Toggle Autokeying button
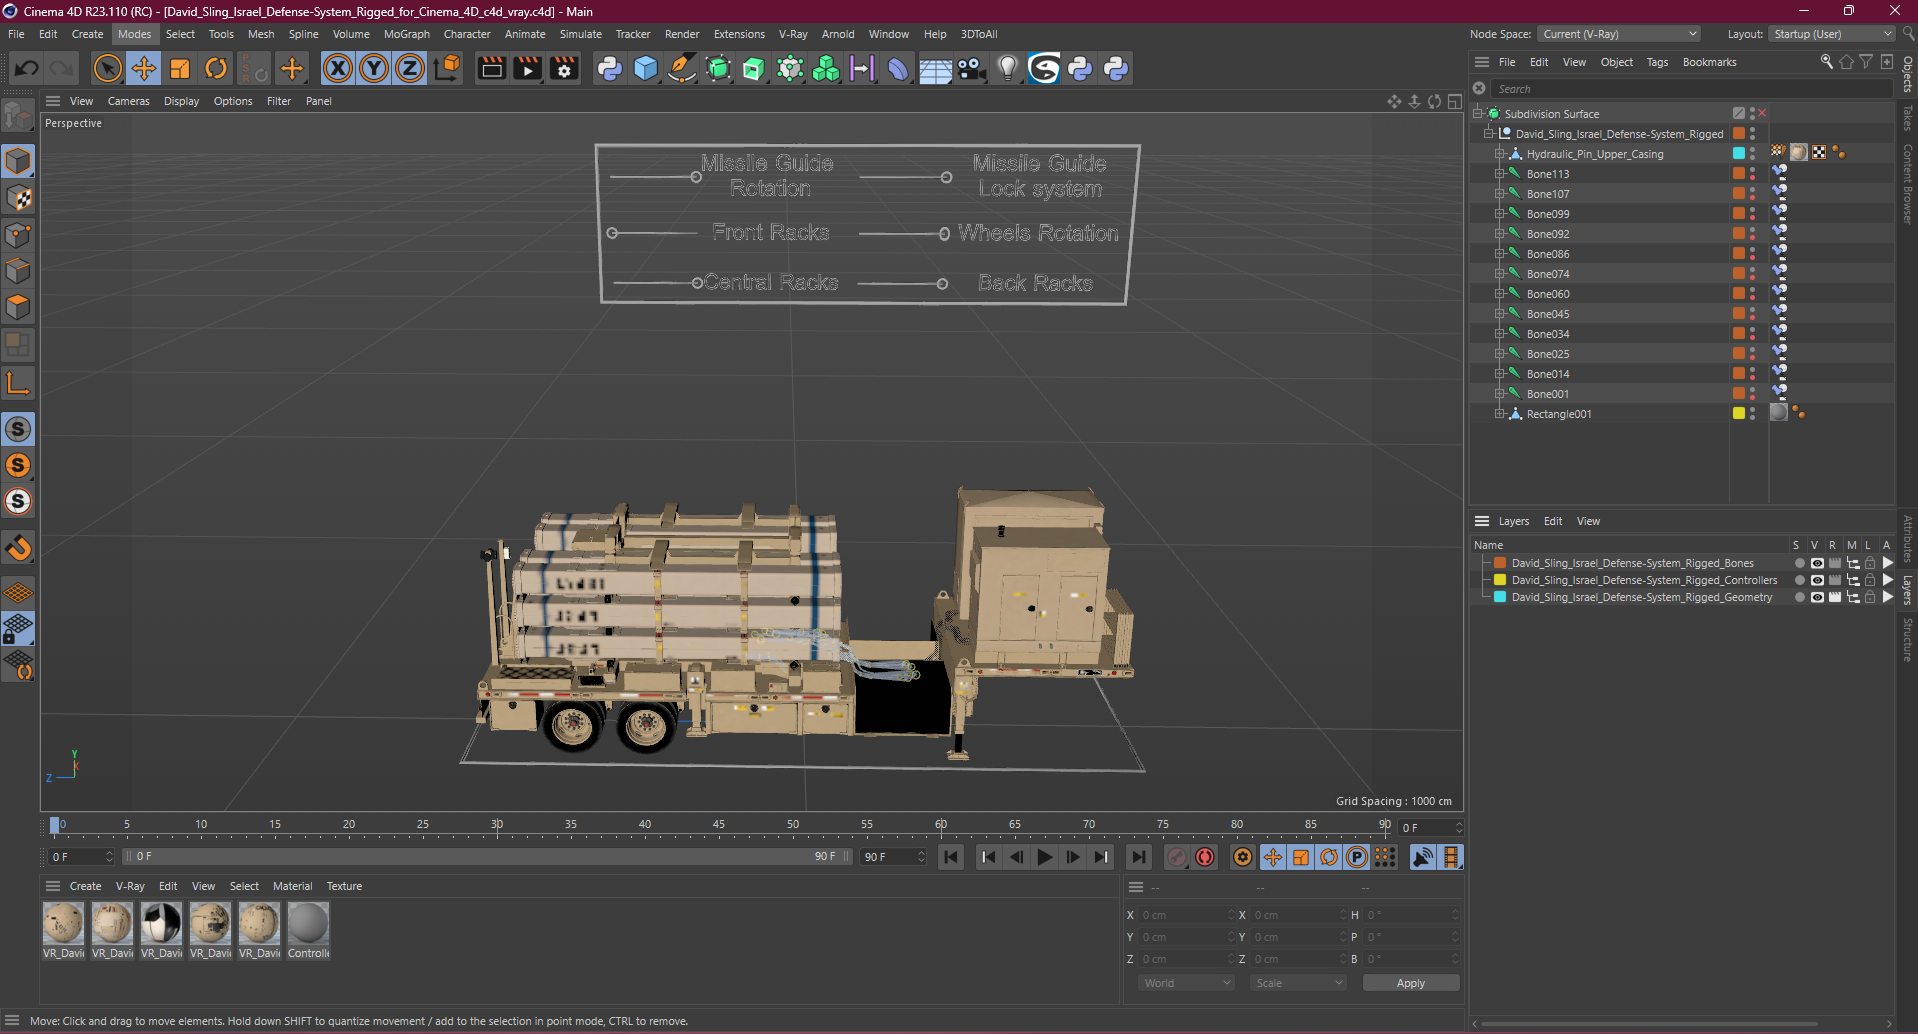This screenshot has height=1034, width=1918. (x=1205, y=857)
